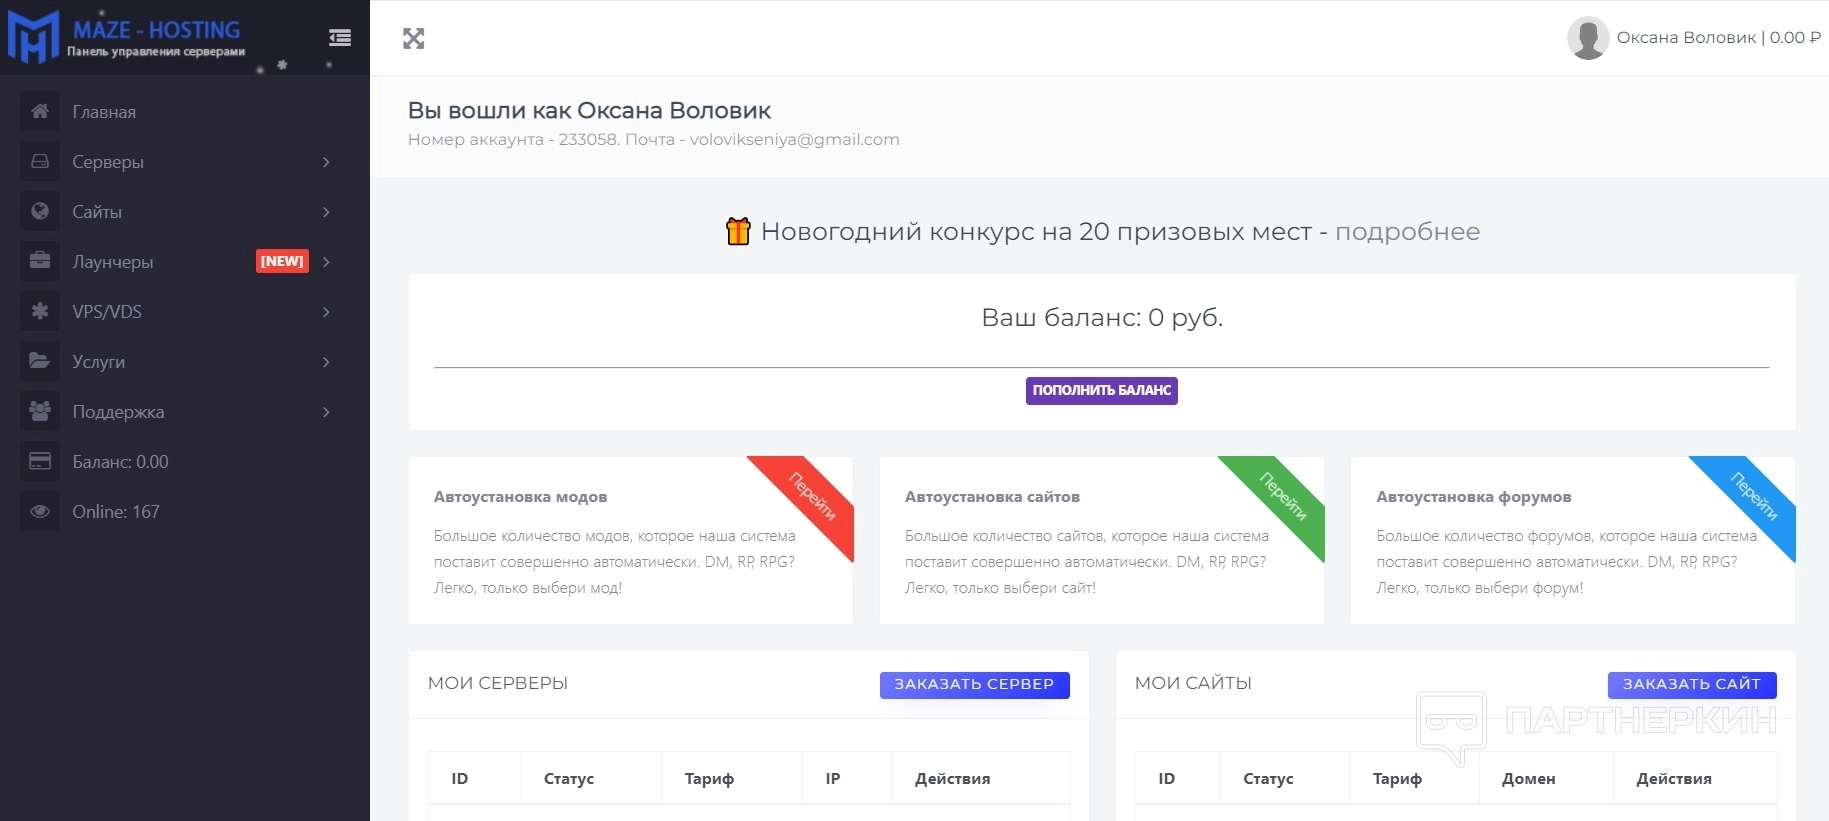The height and width of the screenshot is (821, 1829).
Task: Follow the подробнее contest link
Action: point(1407,232)
